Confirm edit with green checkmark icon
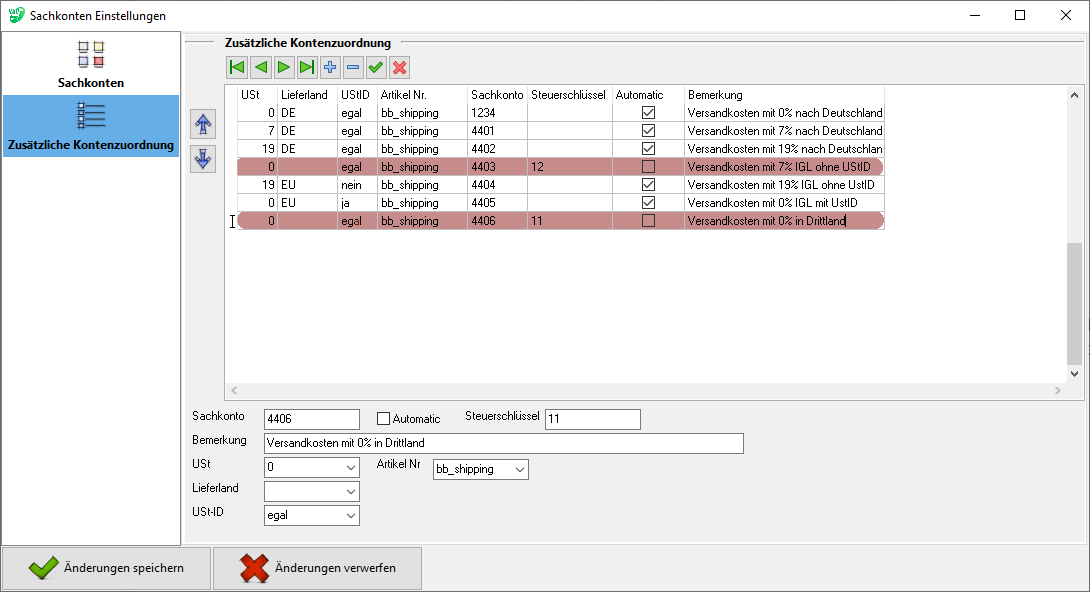 [x=376, y=68]
